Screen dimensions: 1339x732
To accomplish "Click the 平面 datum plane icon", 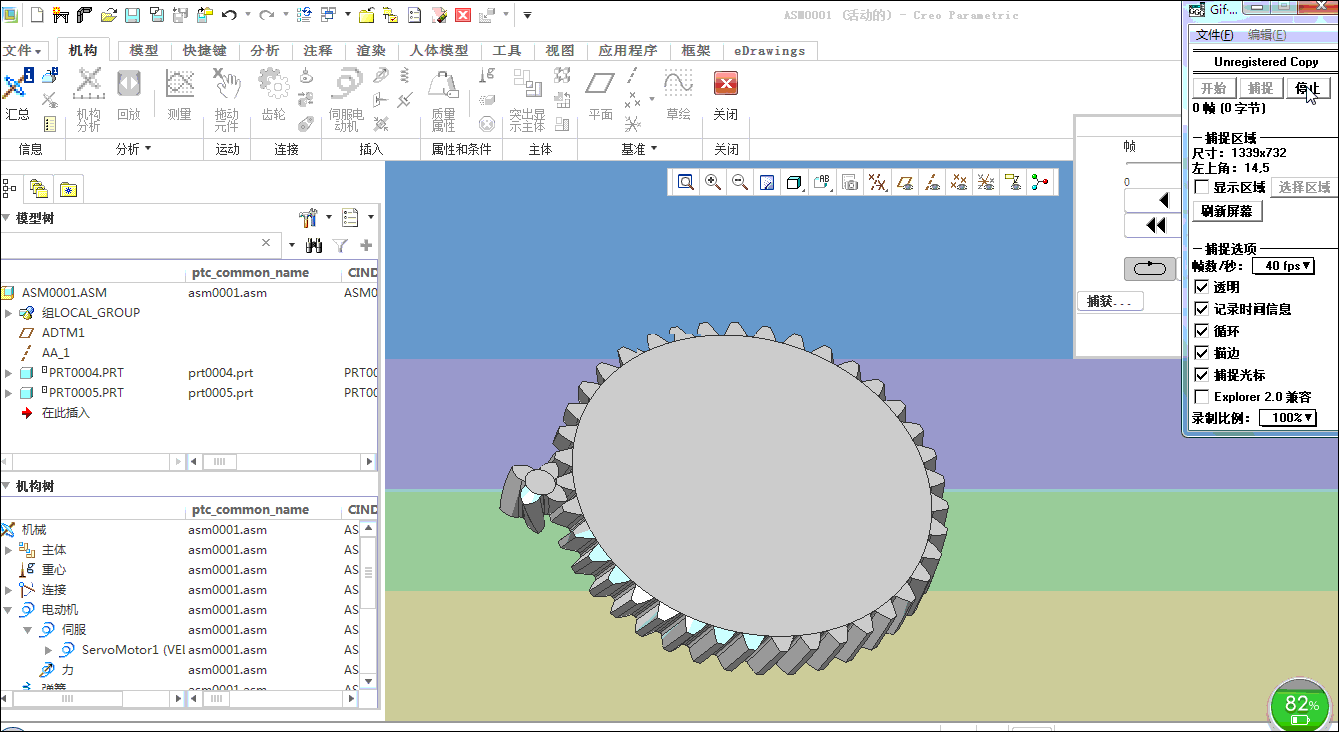I will (x=600, y=96).
